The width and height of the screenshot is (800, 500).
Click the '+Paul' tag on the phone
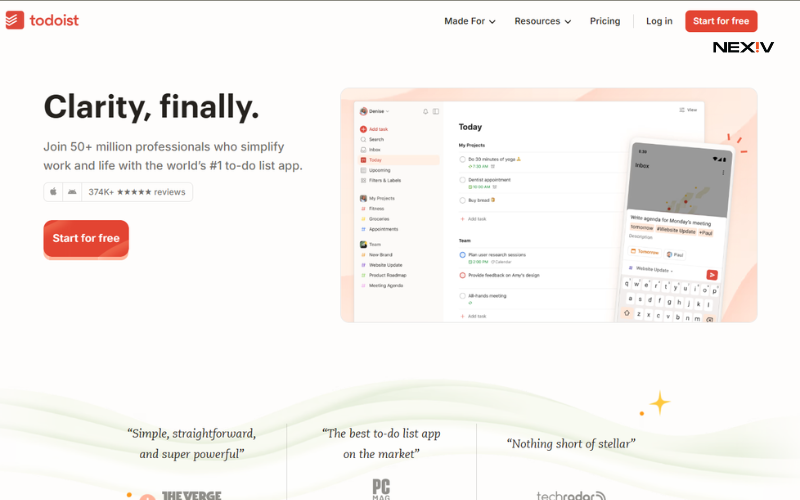(x=706, y=233)
